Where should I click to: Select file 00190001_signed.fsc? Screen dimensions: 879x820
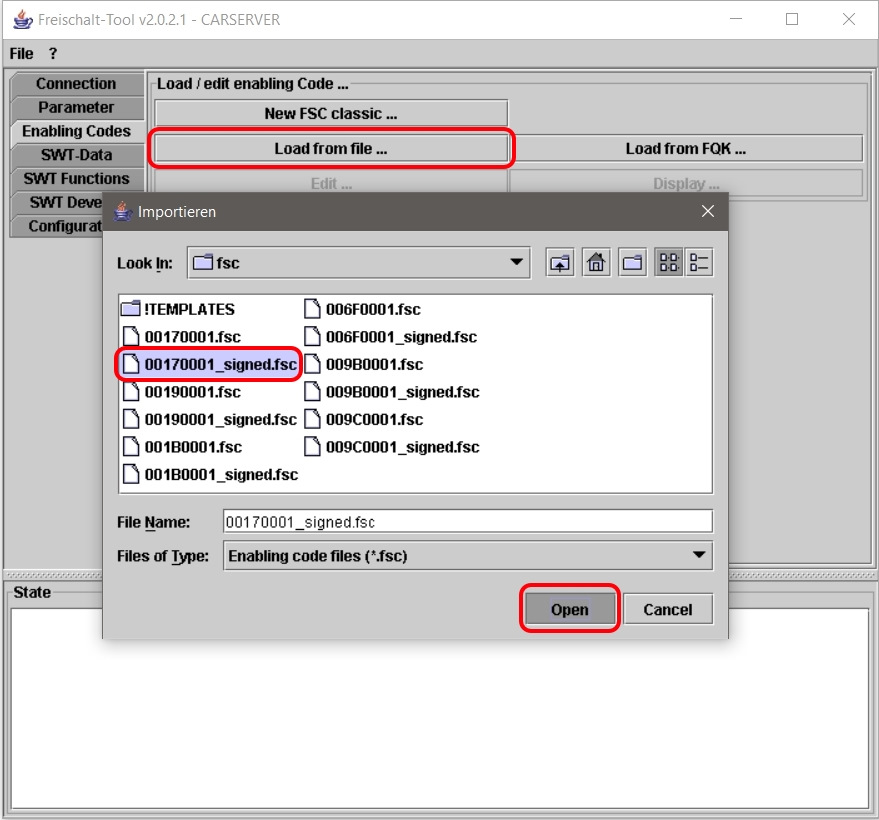210,419
